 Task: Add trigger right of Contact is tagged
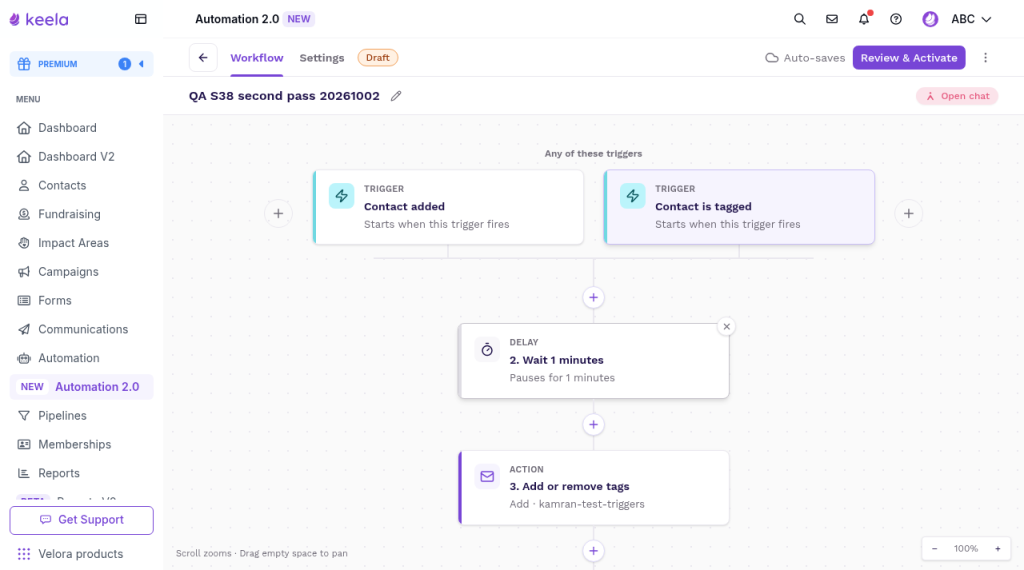[x=908, y=214]
